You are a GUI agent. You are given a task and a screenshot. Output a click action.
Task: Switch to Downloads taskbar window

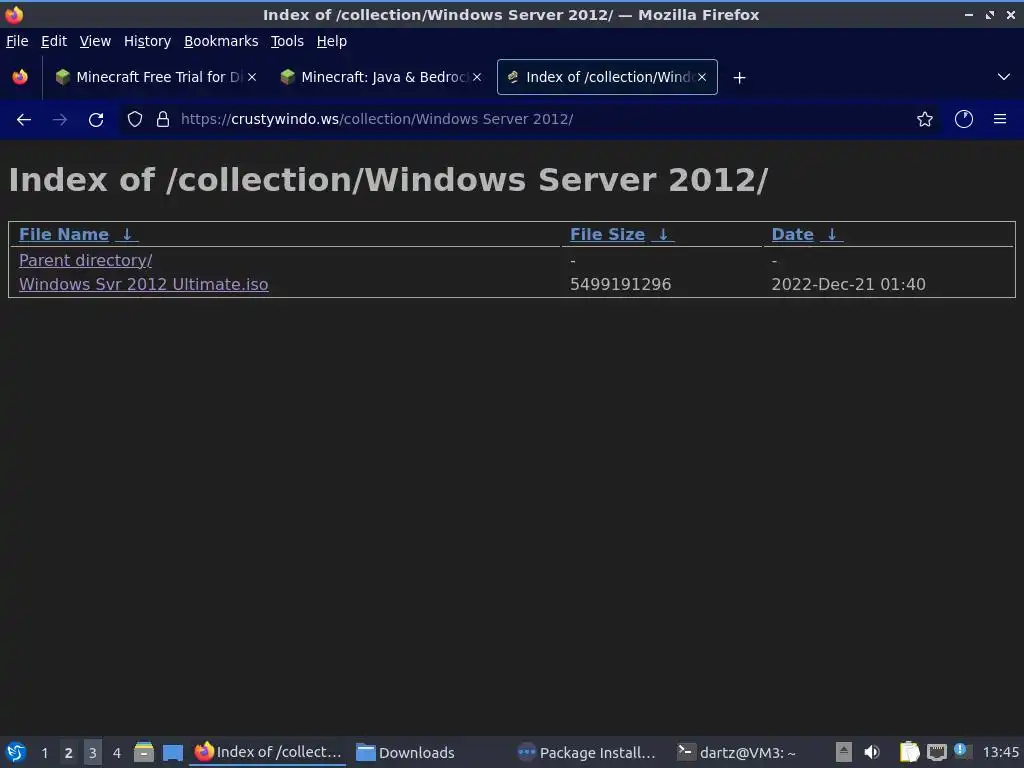[406, 752]
